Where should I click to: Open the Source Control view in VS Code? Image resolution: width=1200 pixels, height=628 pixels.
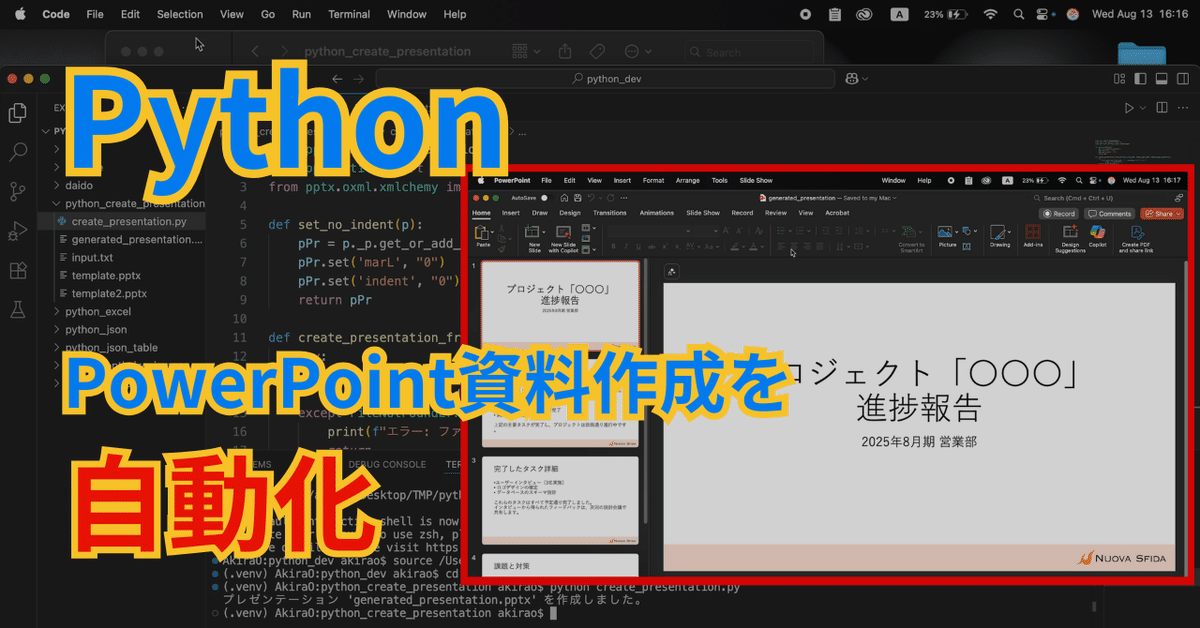pos(17,190)
